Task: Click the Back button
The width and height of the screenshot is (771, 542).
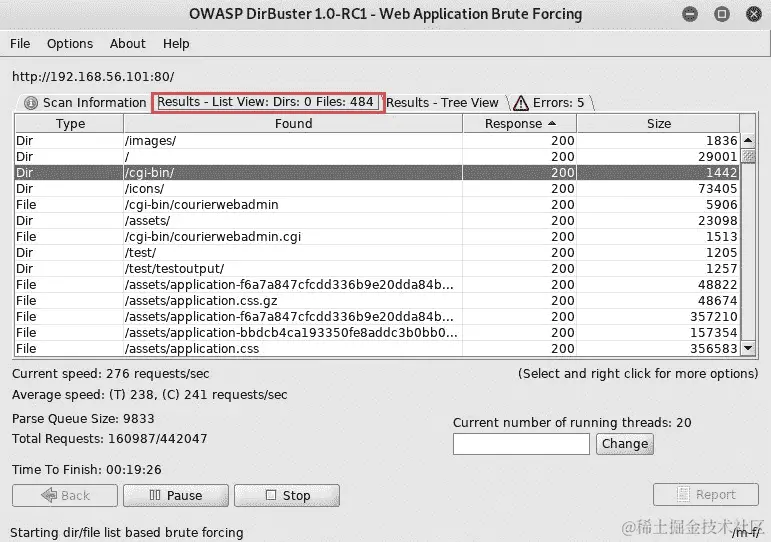Action: pyautogui.click(x=65, y=495)
